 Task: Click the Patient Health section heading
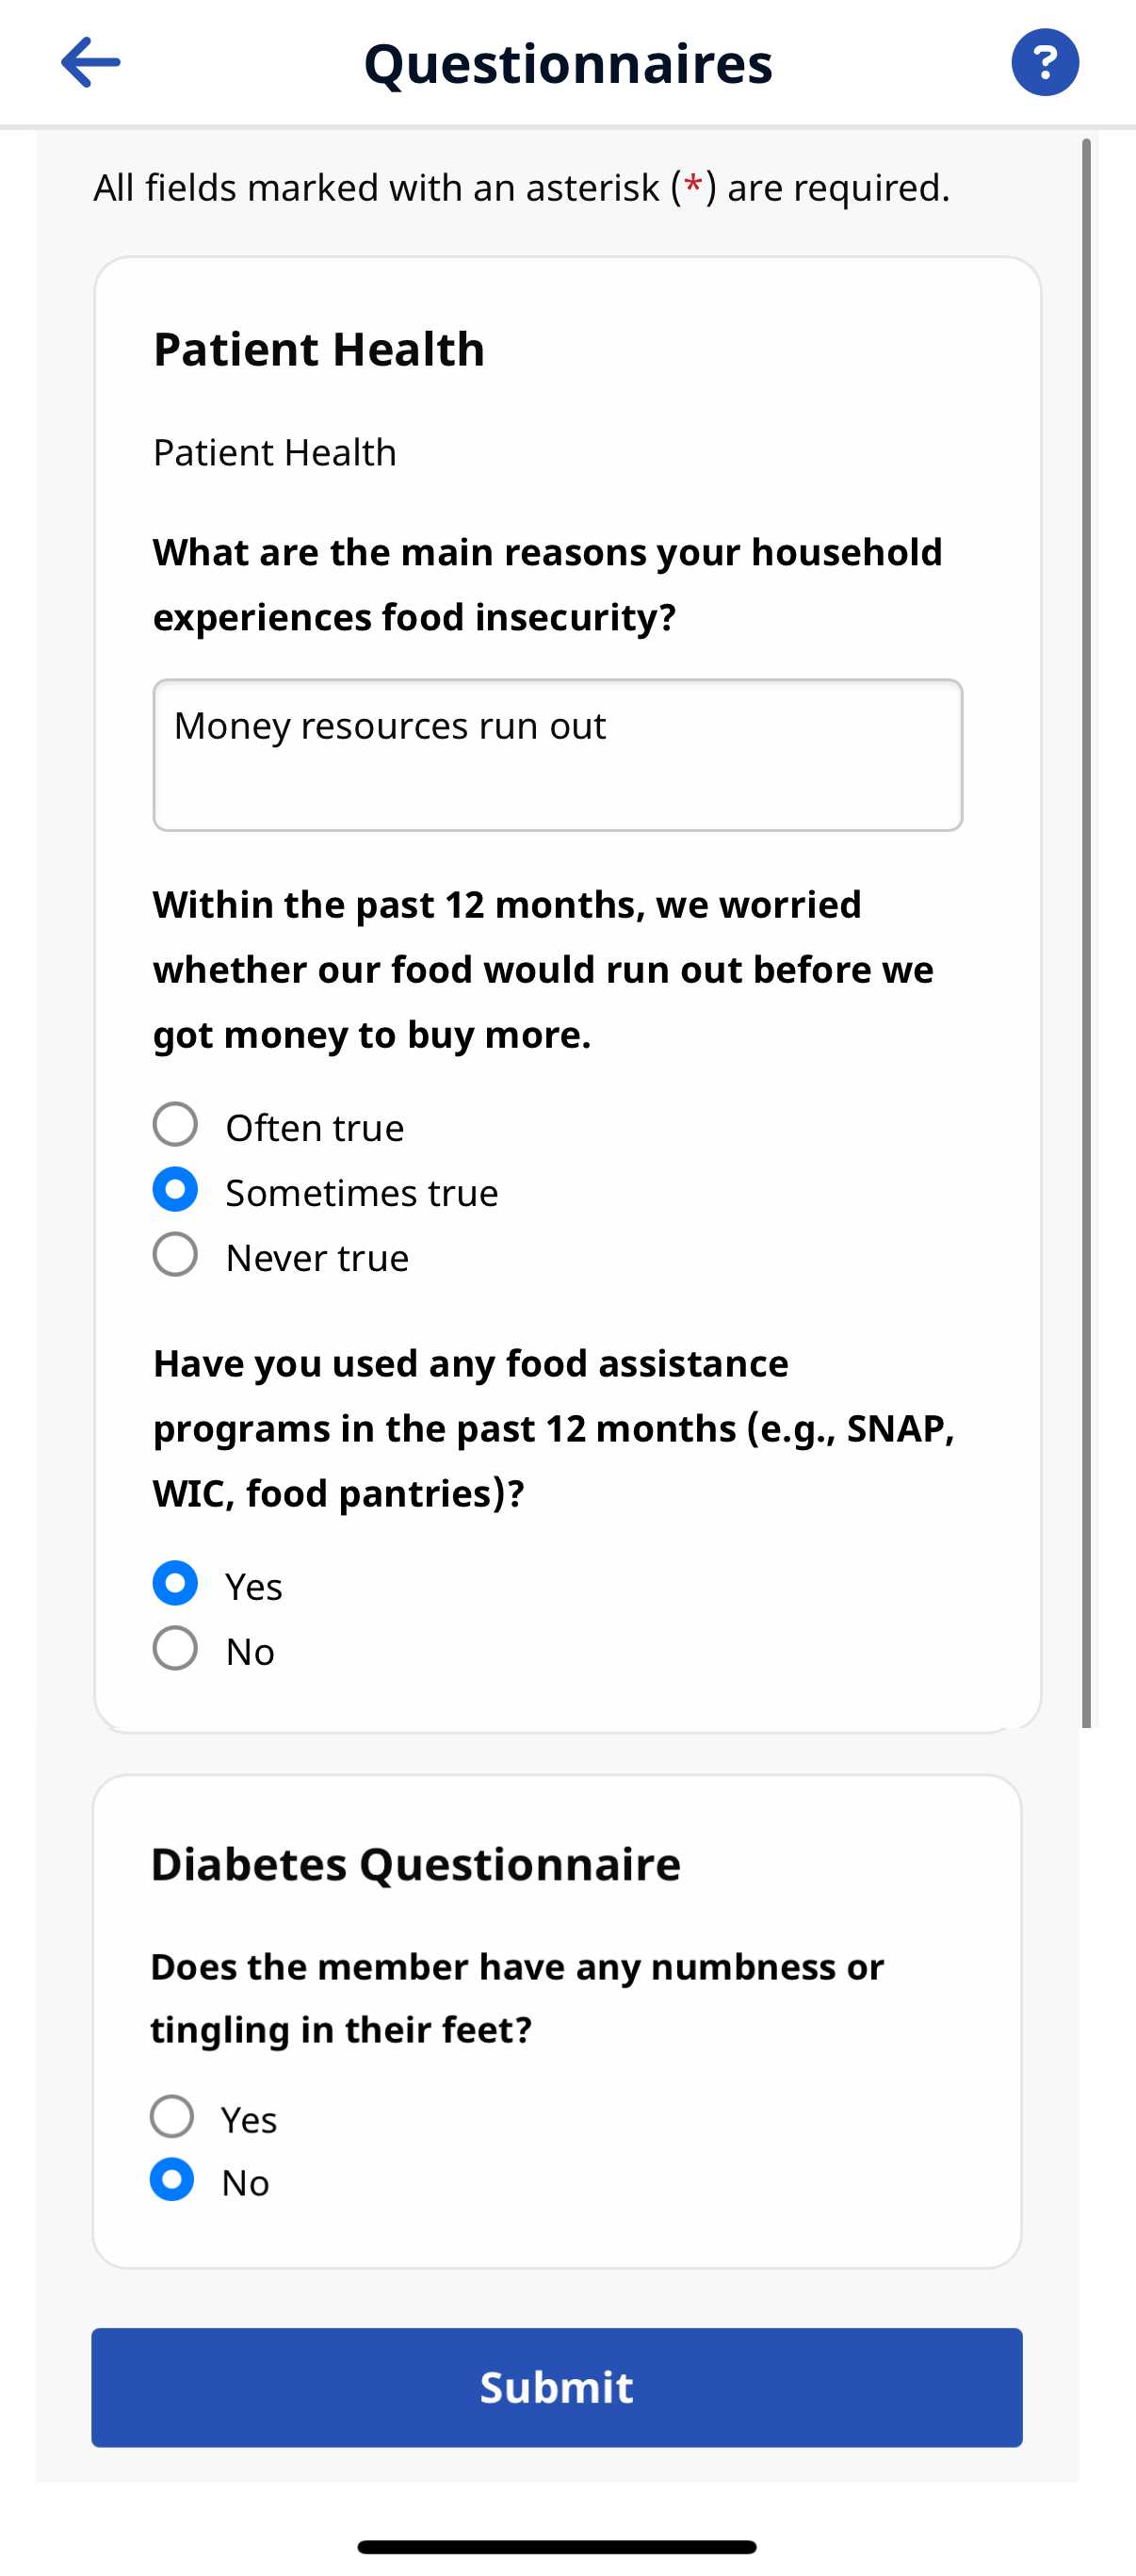[318, 349]
